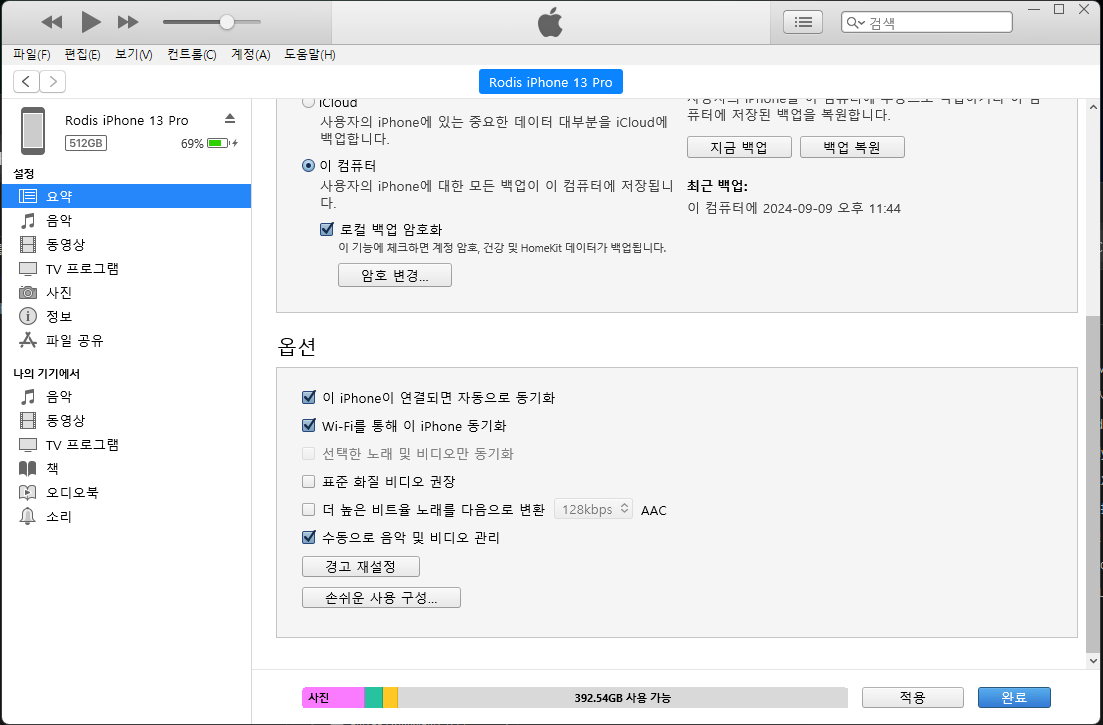Click the rewind playback button
Image resolution: width=1103 pixels, height=725 pixels.
(x=51, y=22)
